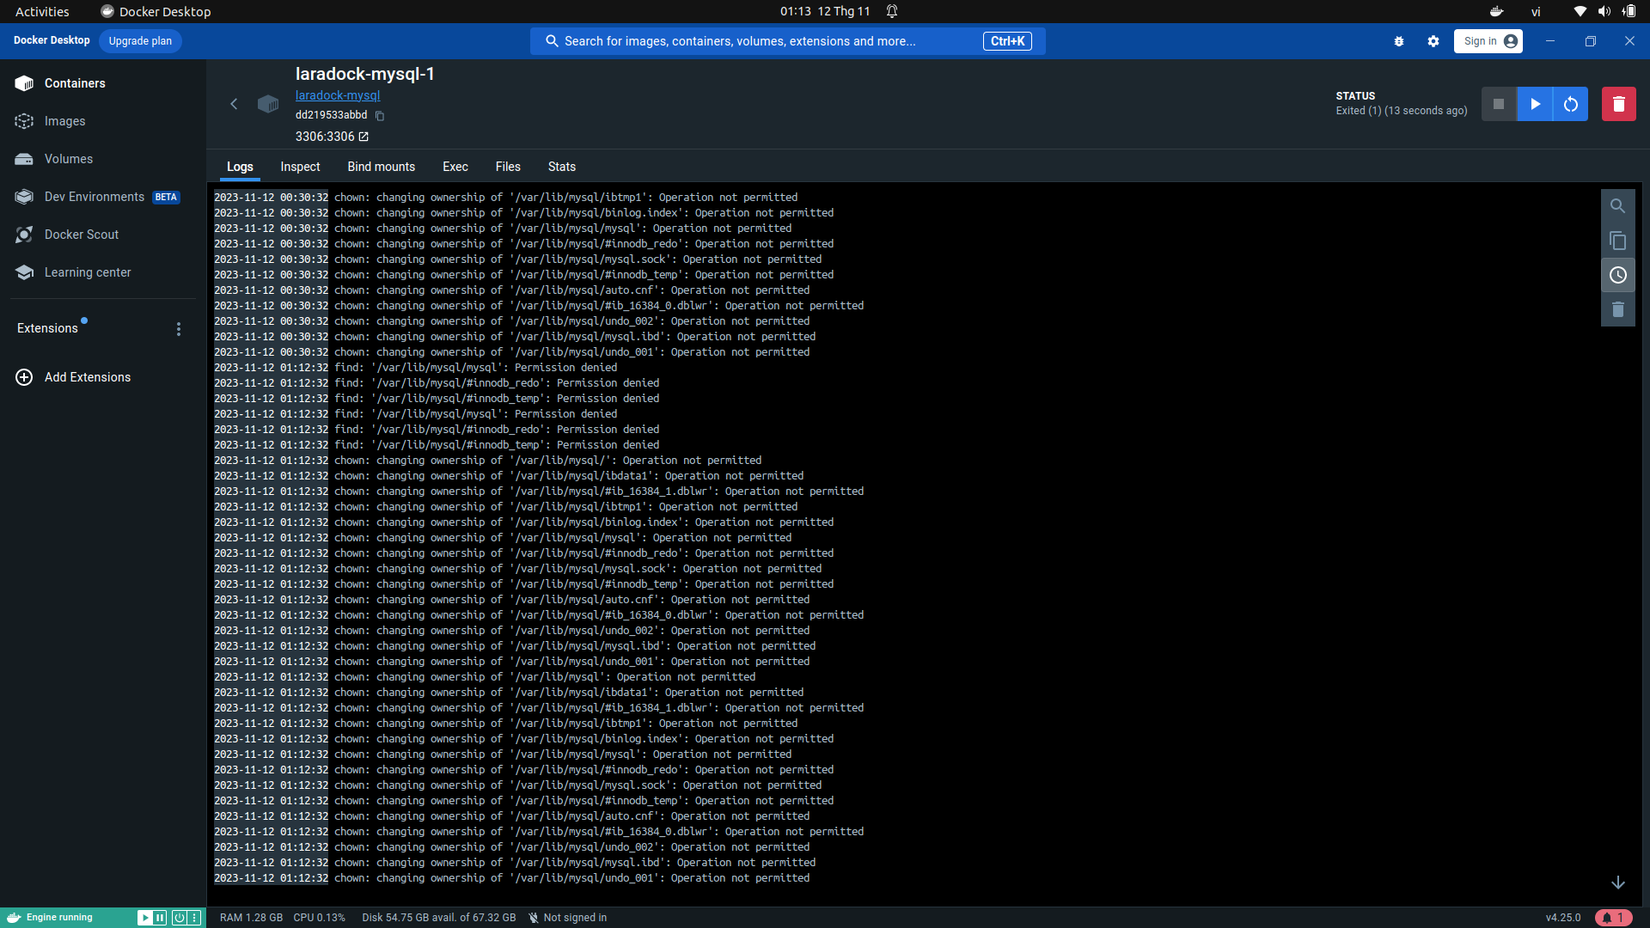Open the engine options kebab menu
This screenshot has height=928, width=1650.
193,917
